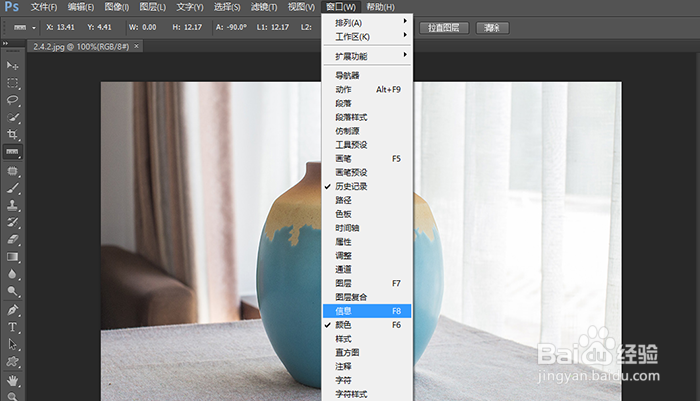Open the 选择(S) menu
The width and height of the screenshot is (700, 401).
pos(227,7)
